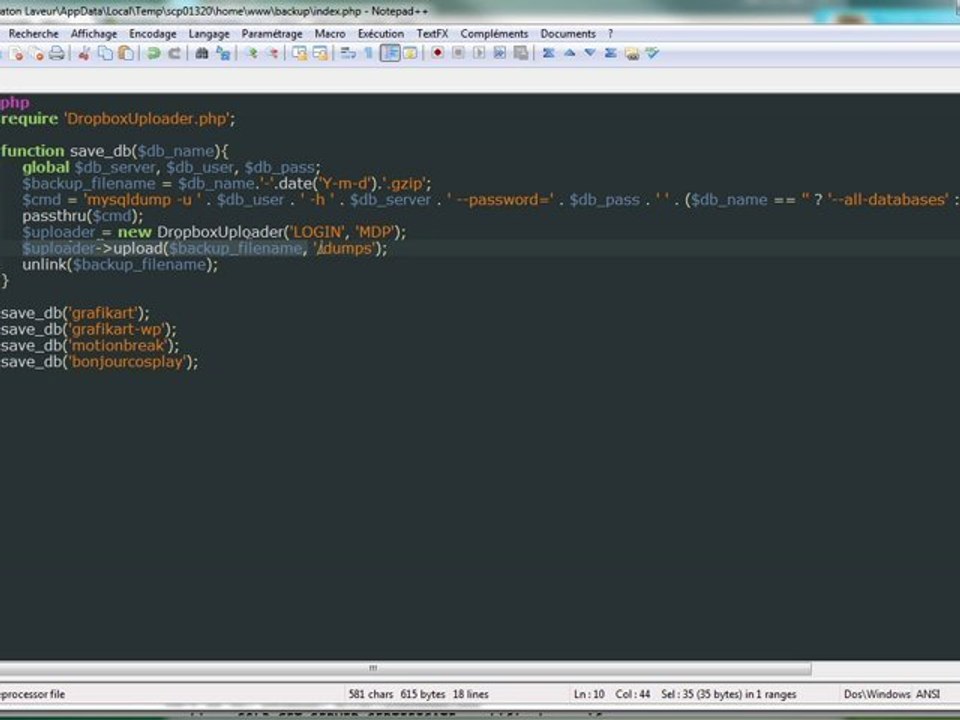
Task: Click the Paste clipboard icon
Action: [x=126, y=54]
